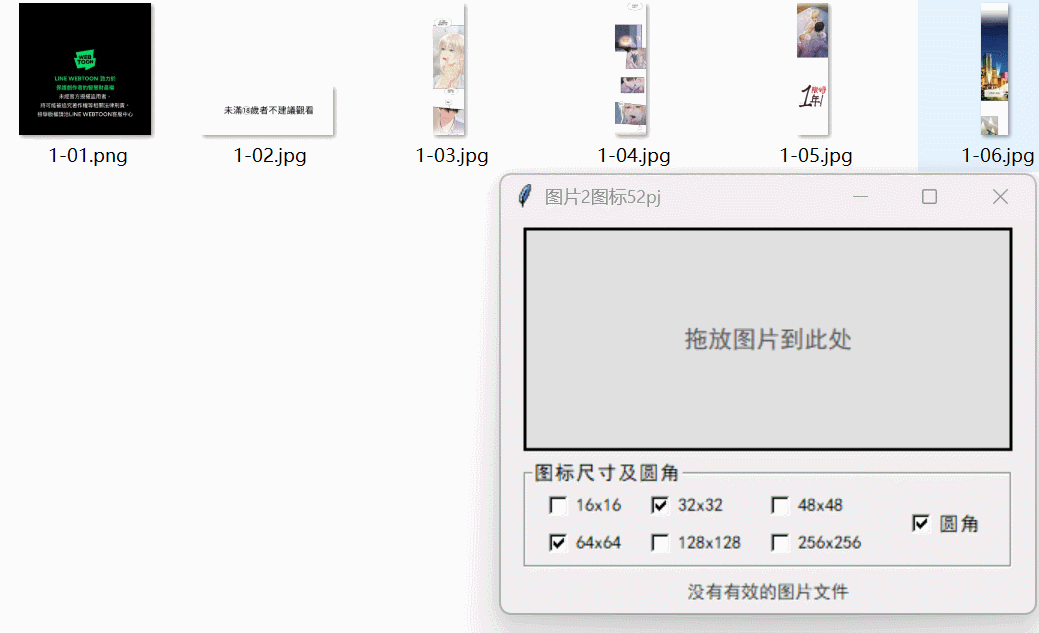Viewport: 1039px width, 633px height.
Task: Uncheck the 32x32 icon size
Action: pyautogui.click(x=660, y=506)
